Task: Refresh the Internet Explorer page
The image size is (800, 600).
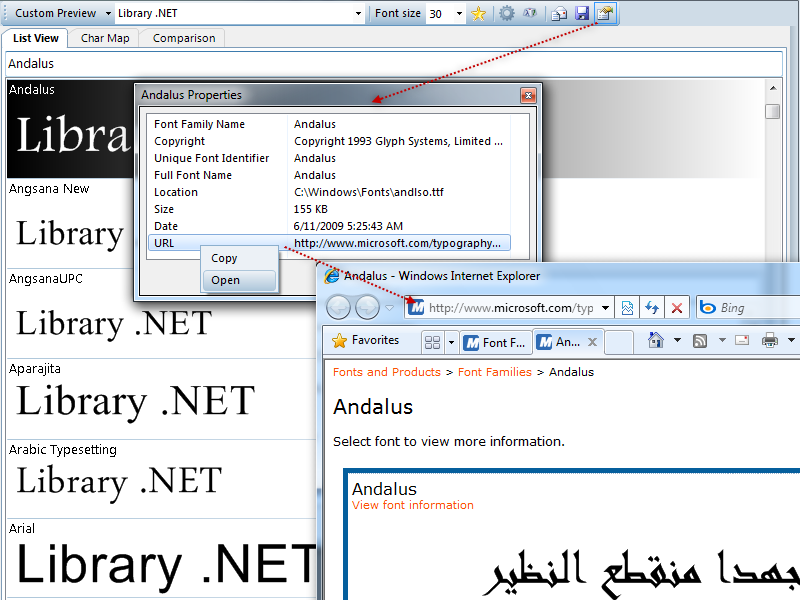Action: pyautogui.click(x=652, y=308)
